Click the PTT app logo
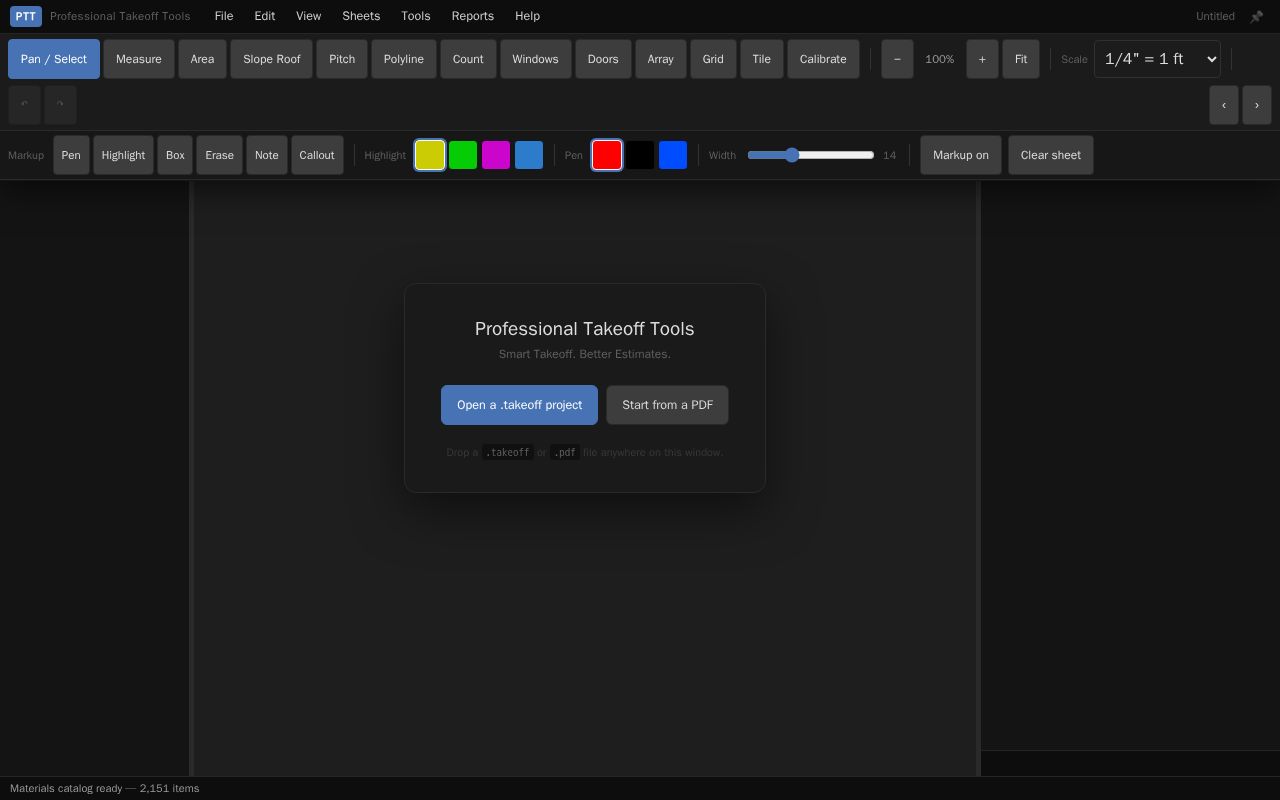This screenshot has width=1280, height=800. click(x=26, y=16)
